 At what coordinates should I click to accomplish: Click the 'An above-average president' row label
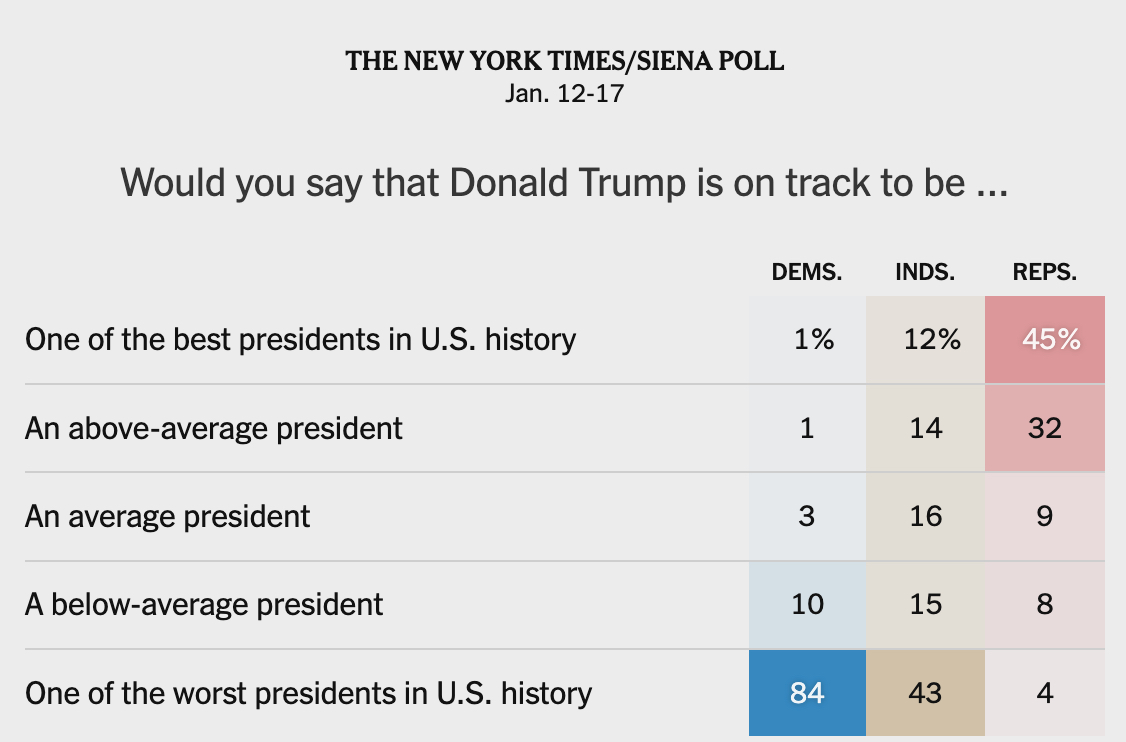[x=214, y=429]
